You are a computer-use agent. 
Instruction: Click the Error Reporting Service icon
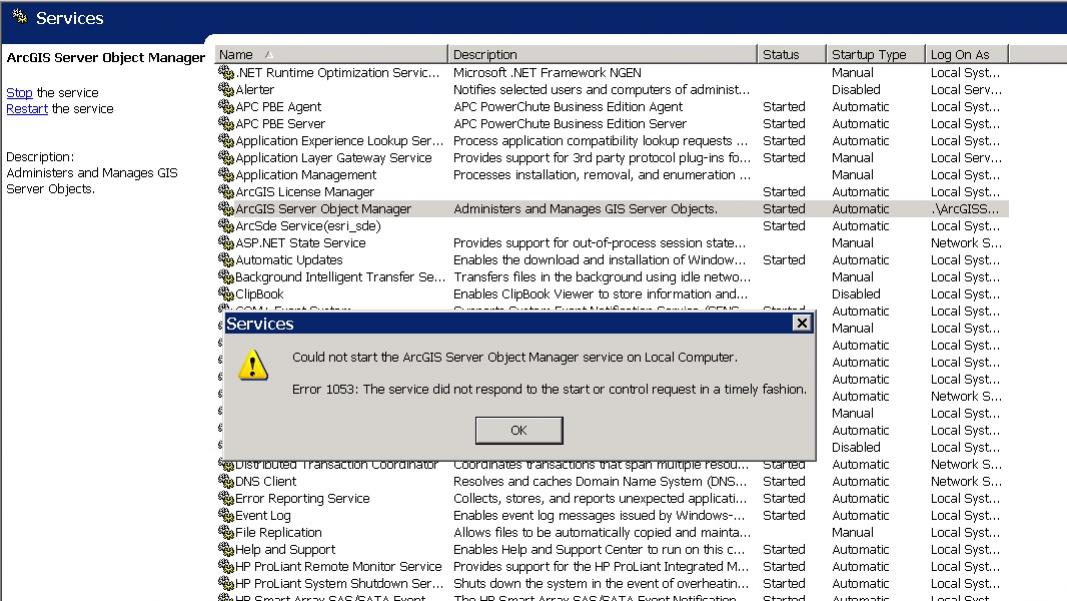[x=226, y=498]
